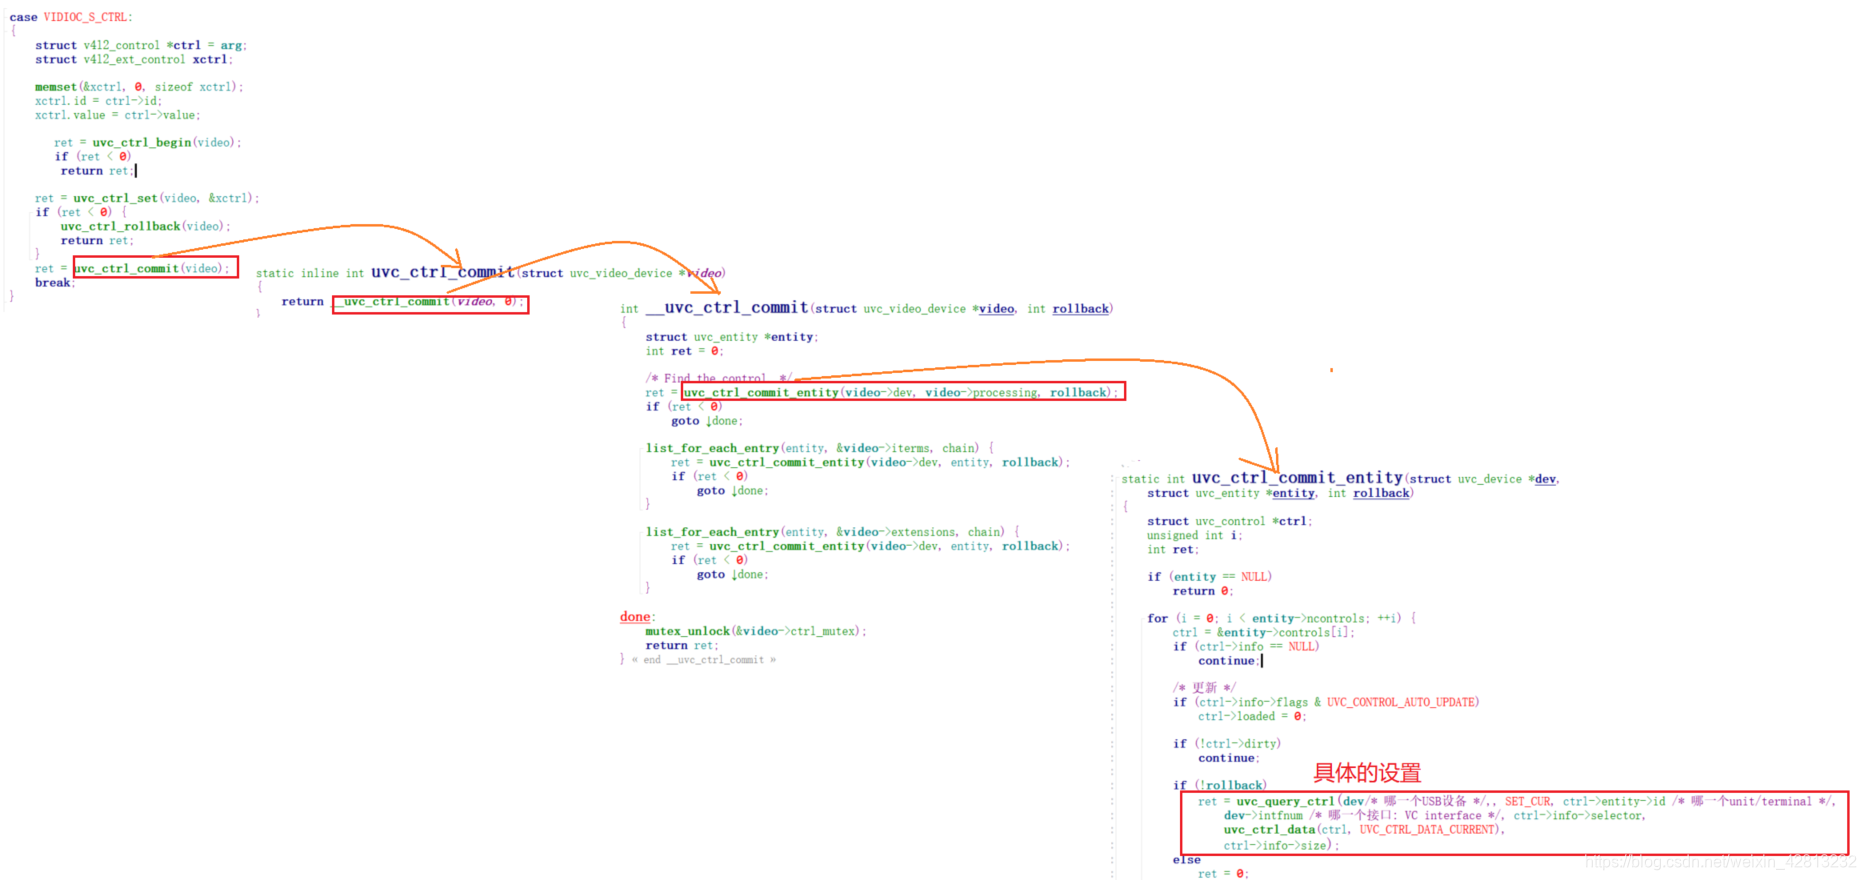Click the 'static inline int uvc_ctrl_commit' function header
Screen dimensions: 1866x880
click(x=490, y=272)
